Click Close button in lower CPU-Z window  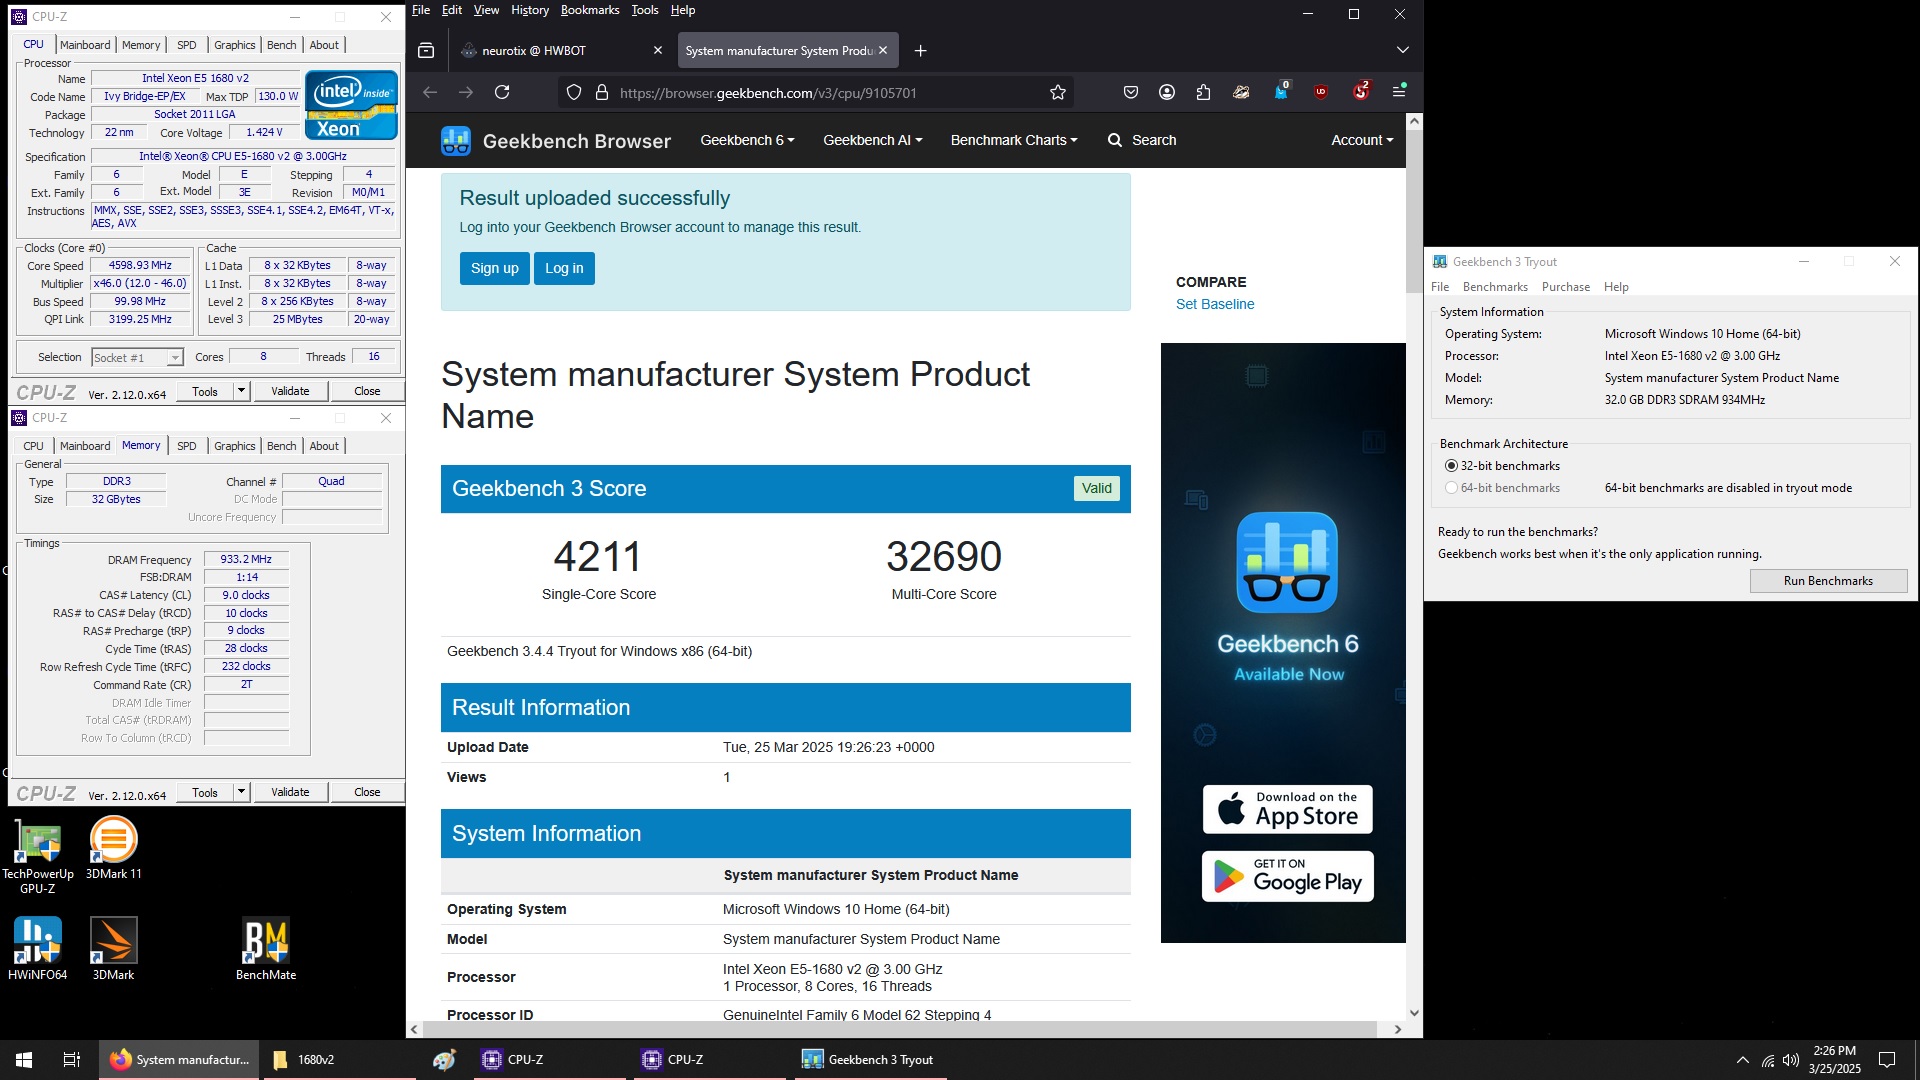(x=367, y=792)
